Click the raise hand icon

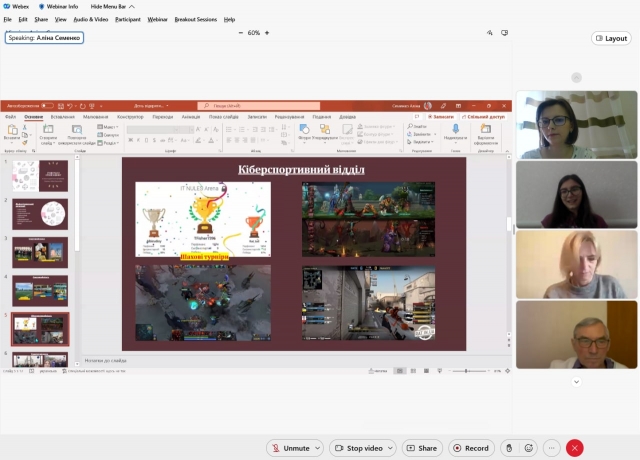click(508, 448)
